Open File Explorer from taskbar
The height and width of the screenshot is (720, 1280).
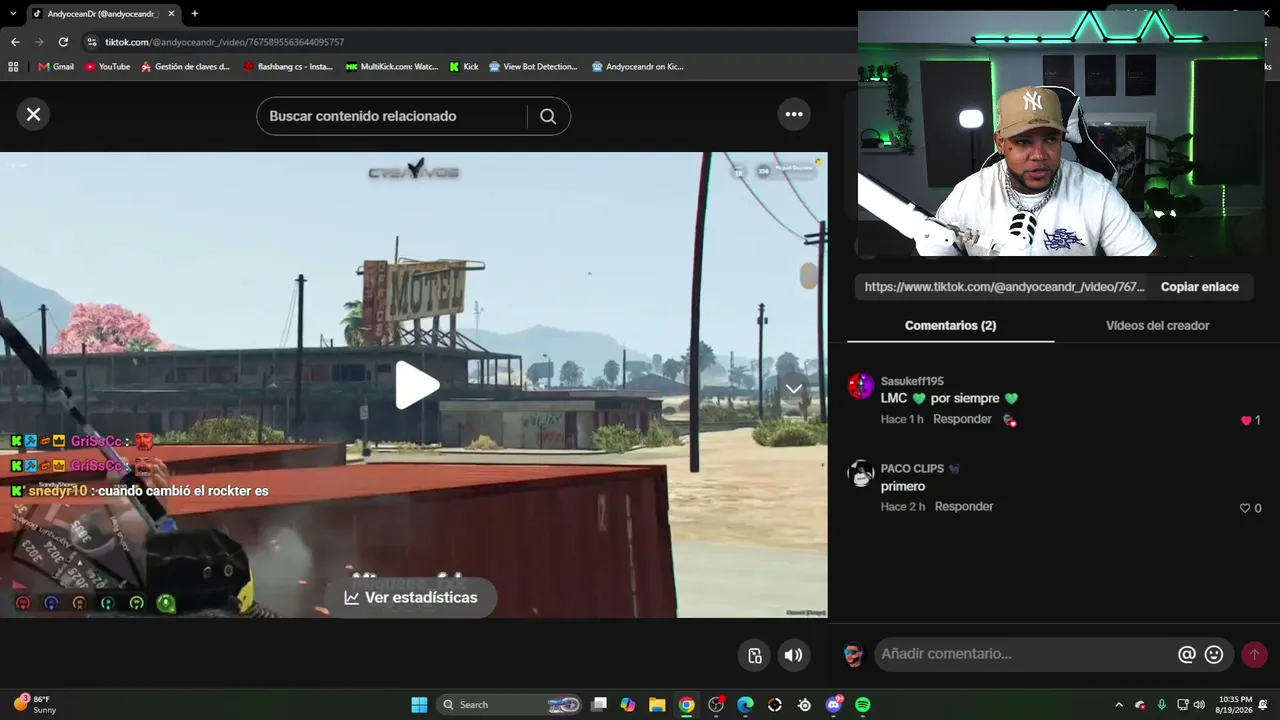(x=657, y=705)
